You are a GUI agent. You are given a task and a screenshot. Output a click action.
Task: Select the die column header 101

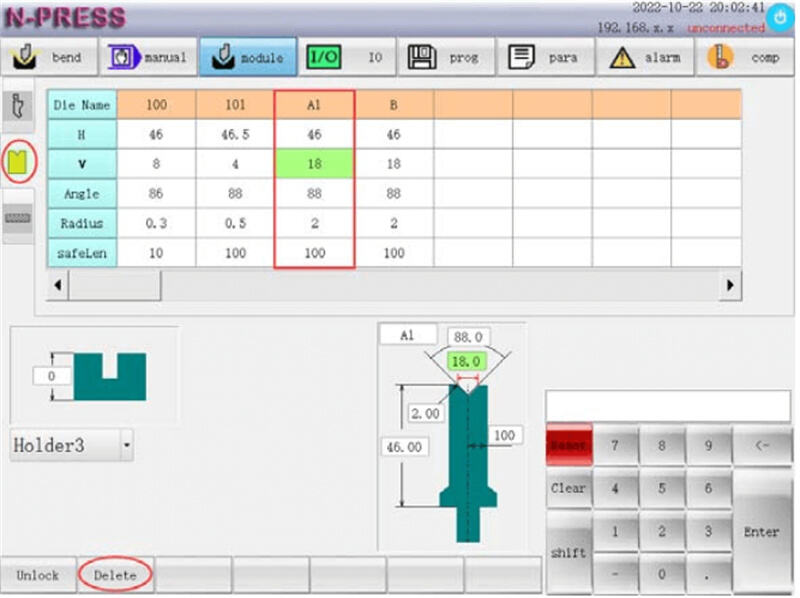tap(235, 104)
